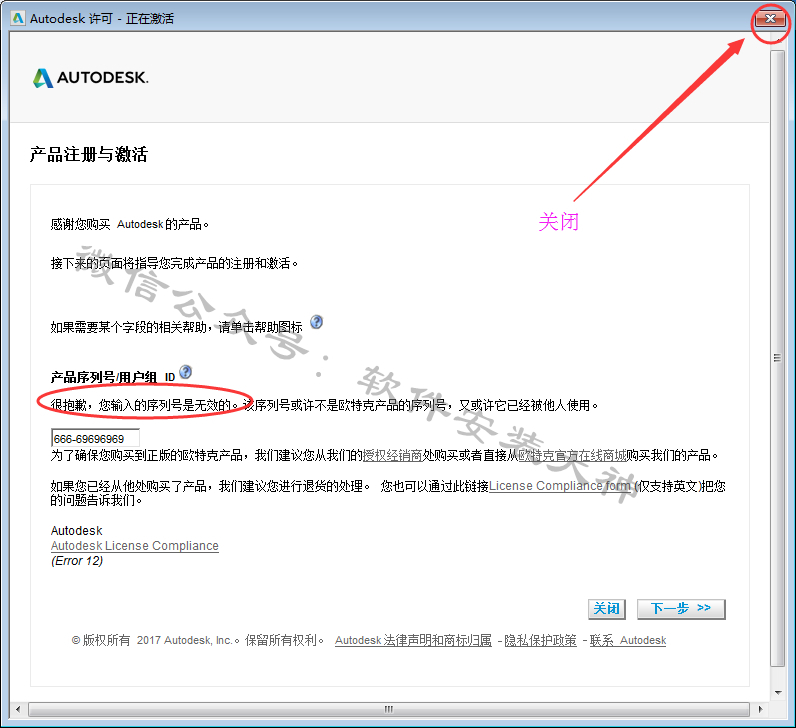Viewport: 796px width, 728px height.
Task: Open Autodesk 法律声明和商标归属 link
Action: [x=413, y=640]
